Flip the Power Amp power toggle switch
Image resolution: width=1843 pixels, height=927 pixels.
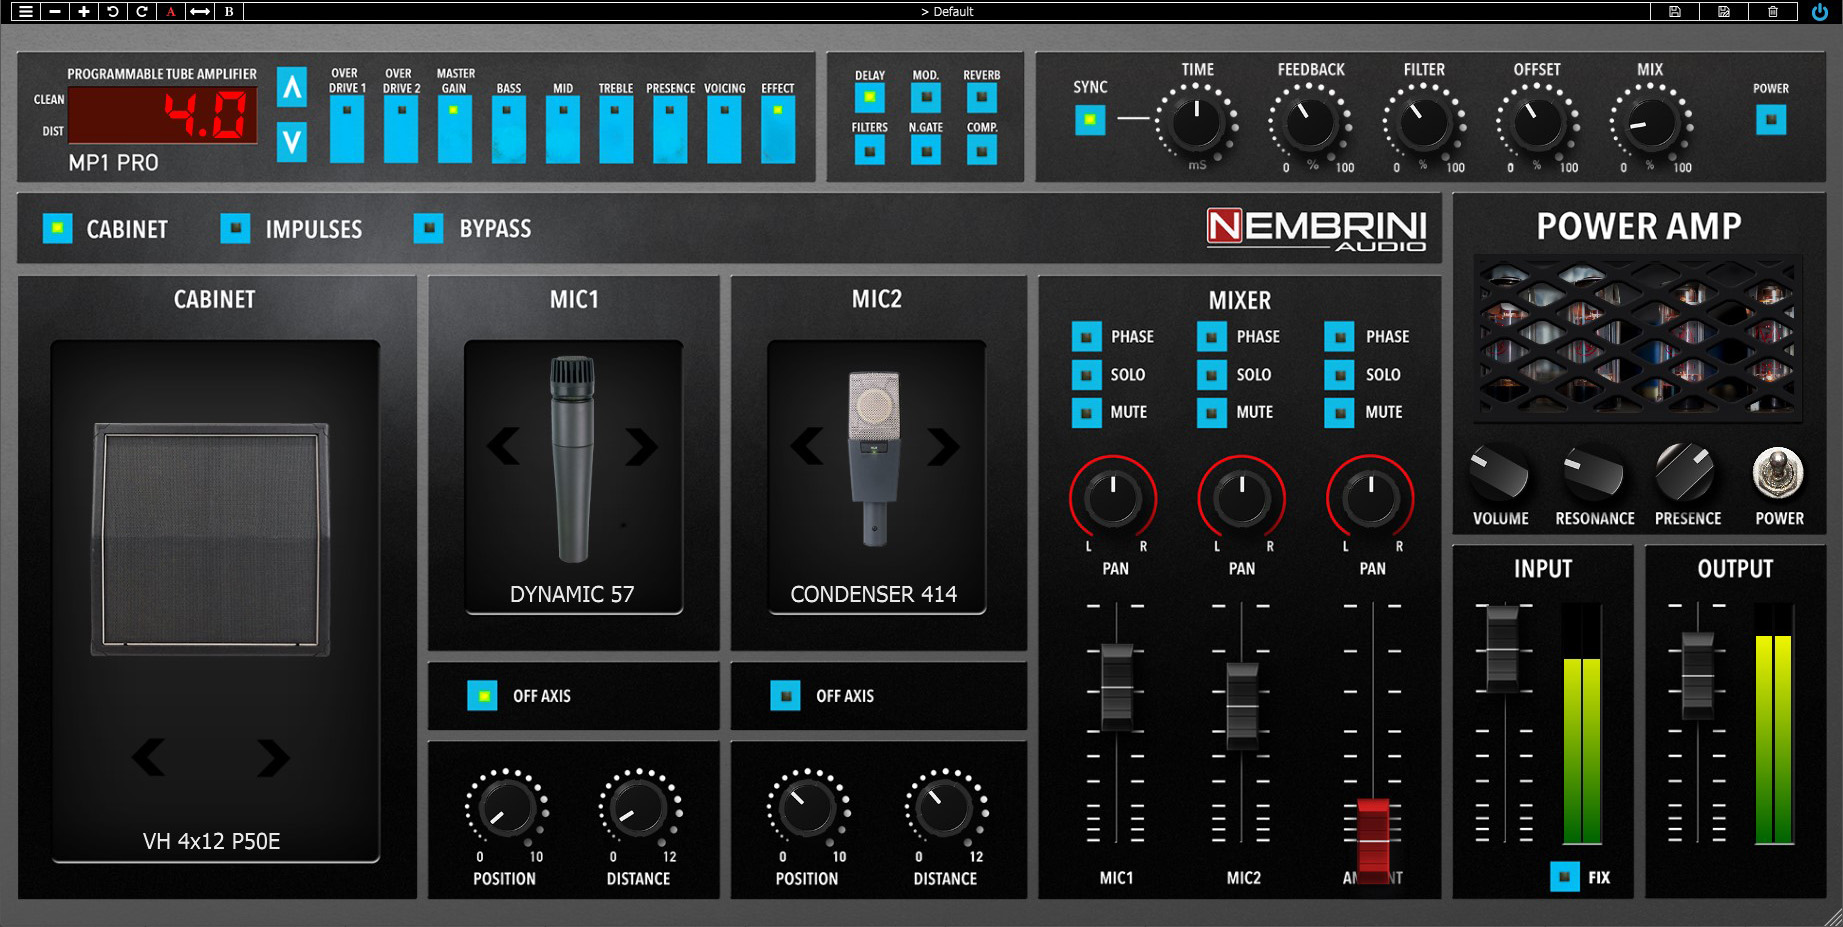pyautogui.click(x=1778, y=473)
